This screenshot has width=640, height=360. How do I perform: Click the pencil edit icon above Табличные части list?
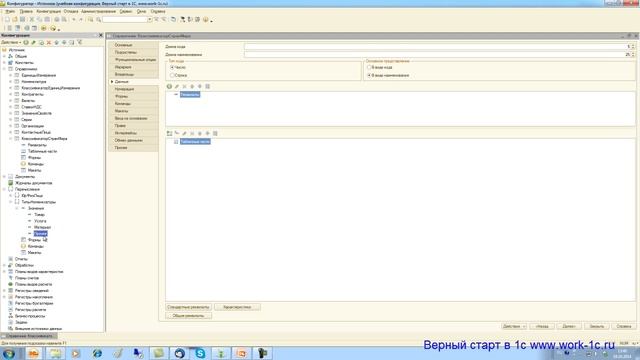pyautogui.click(x=184, y=133)
